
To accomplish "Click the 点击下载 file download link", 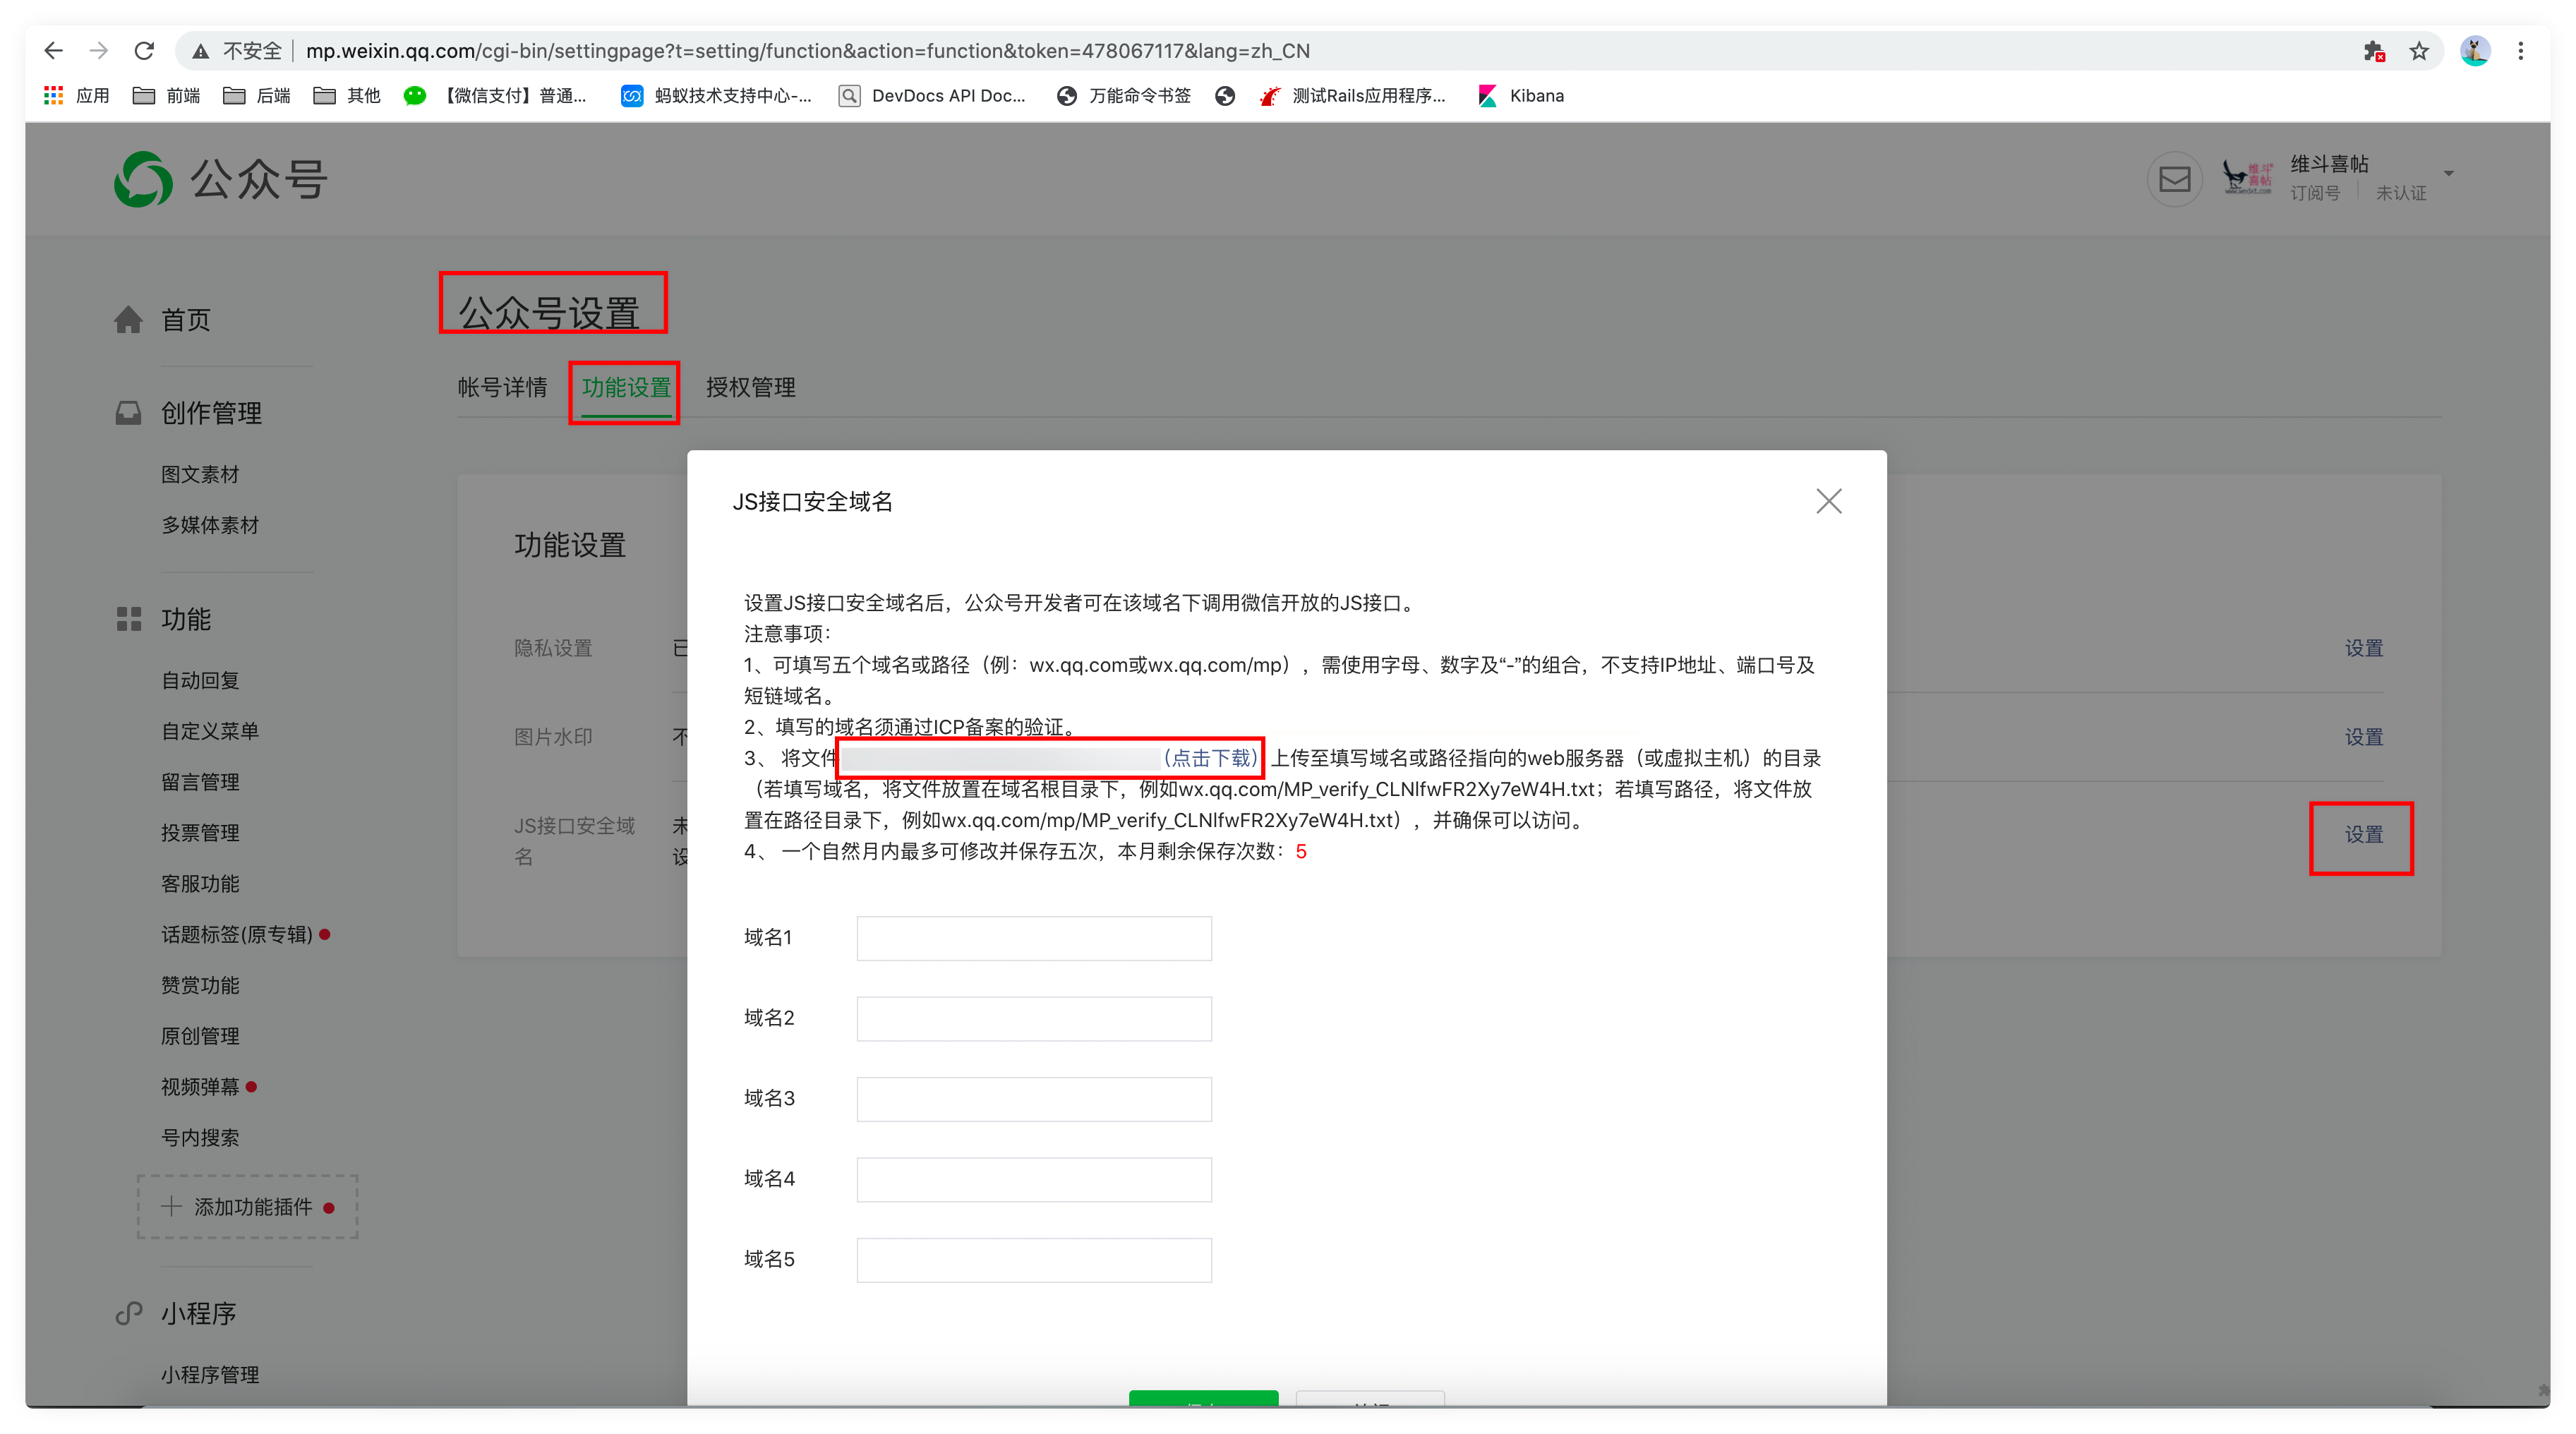I will point(1210,758).
